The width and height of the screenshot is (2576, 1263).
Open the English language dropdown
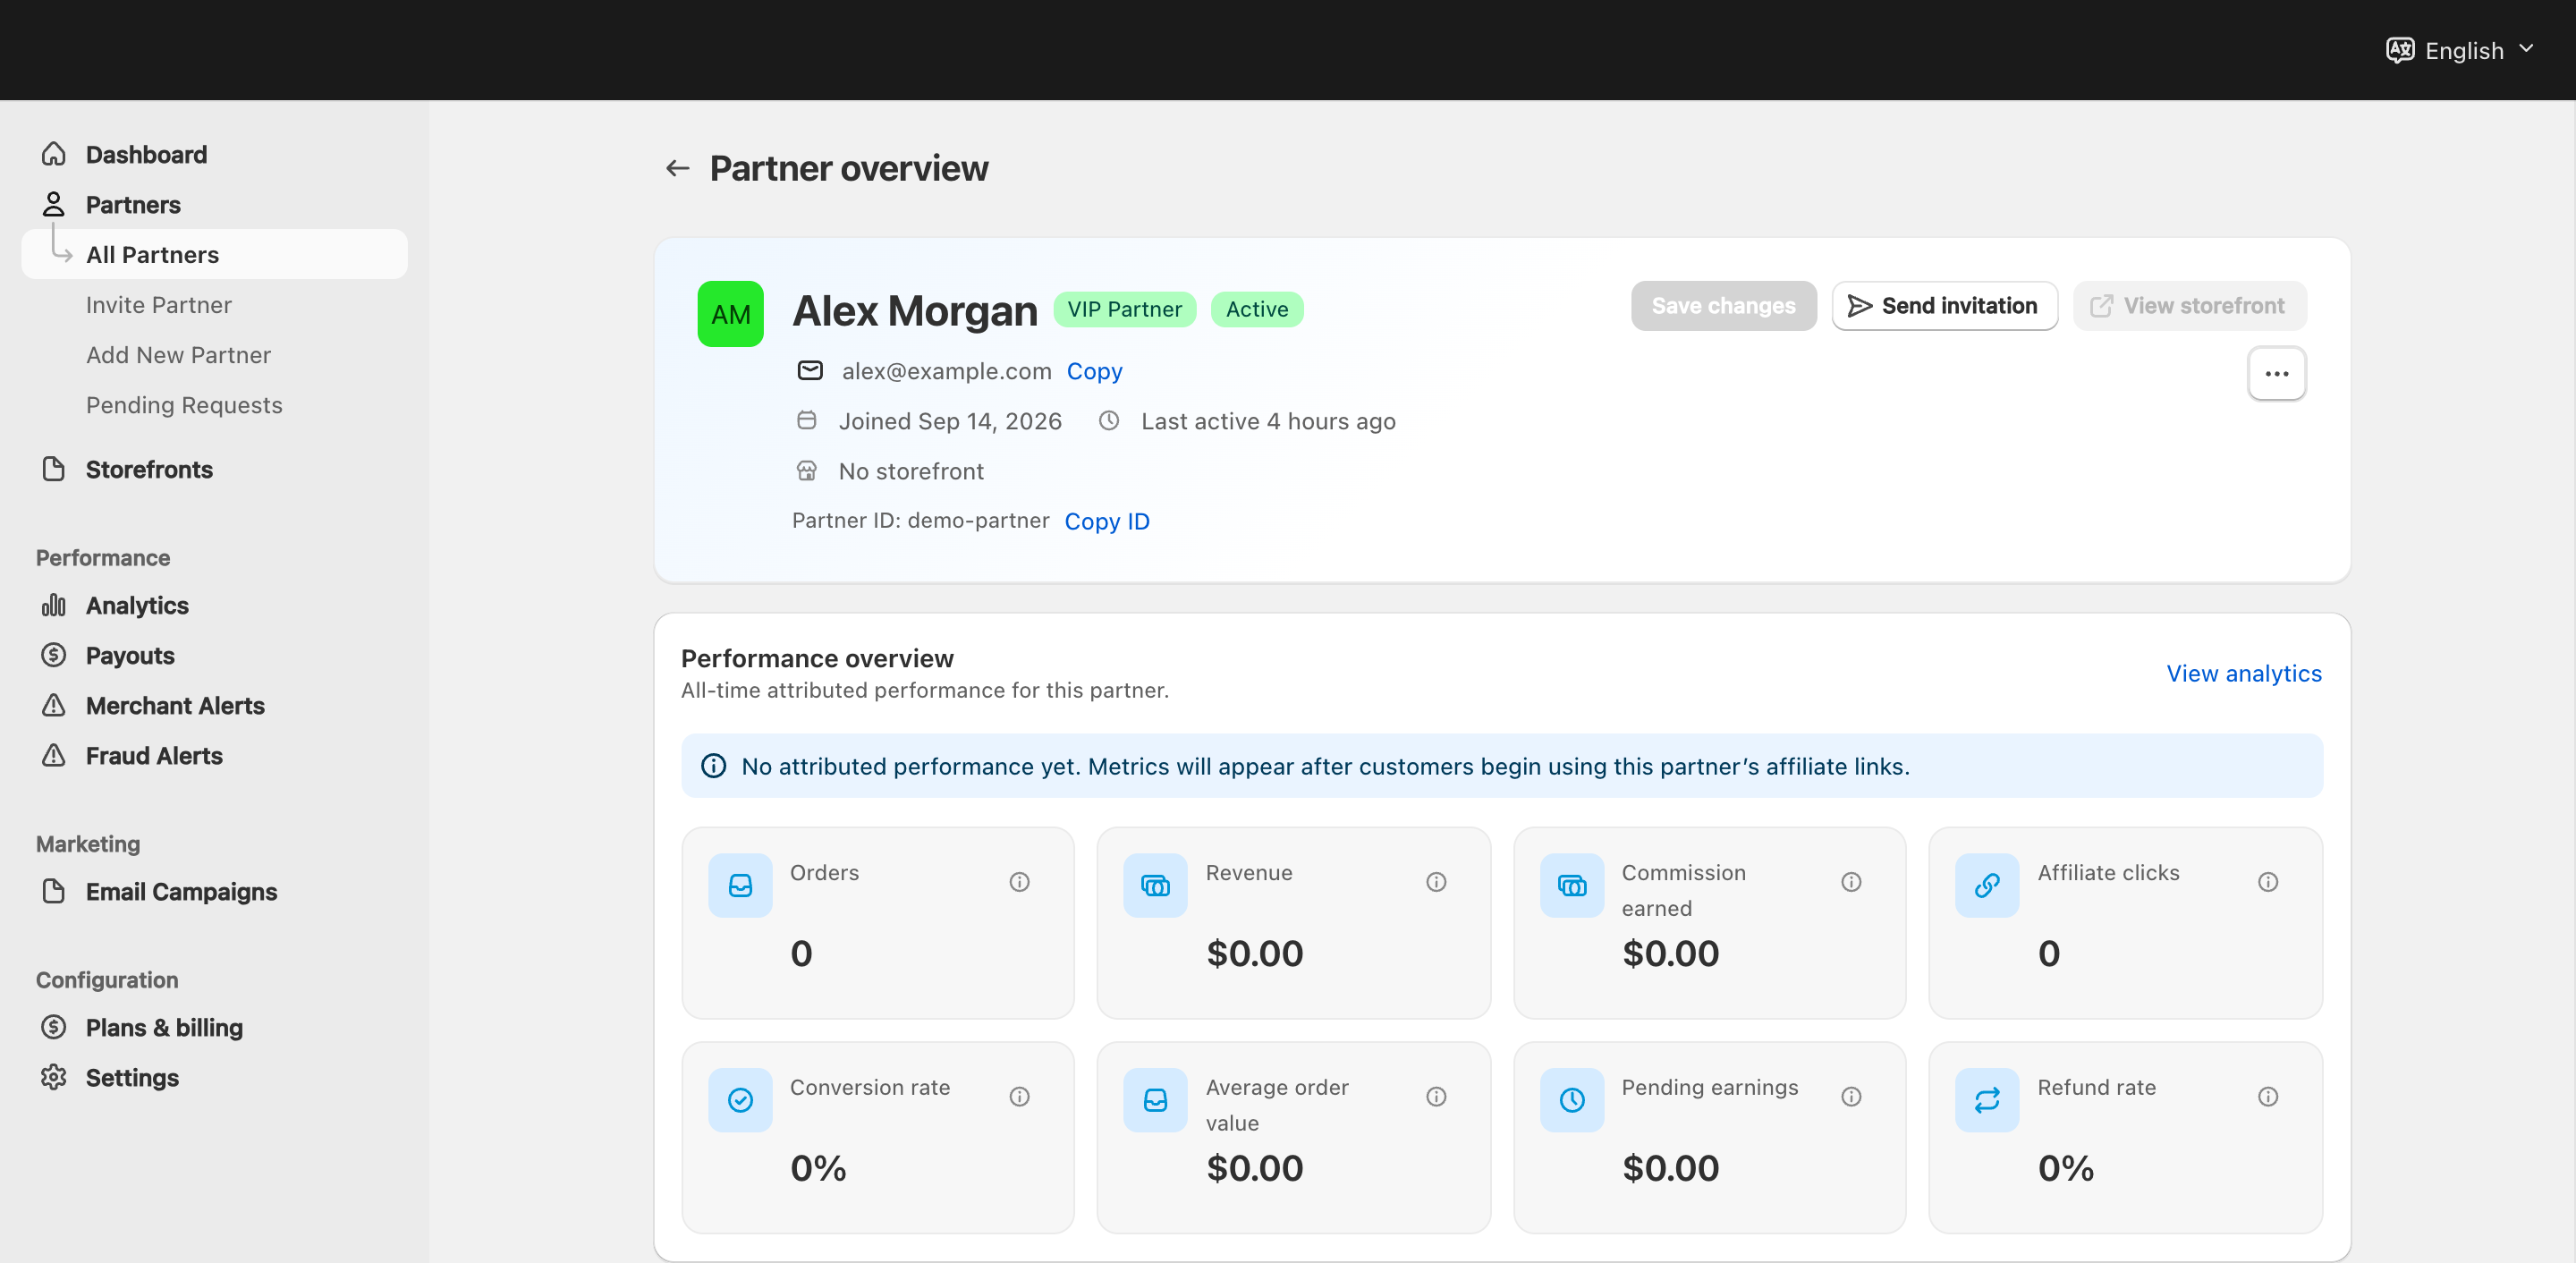2461,50
